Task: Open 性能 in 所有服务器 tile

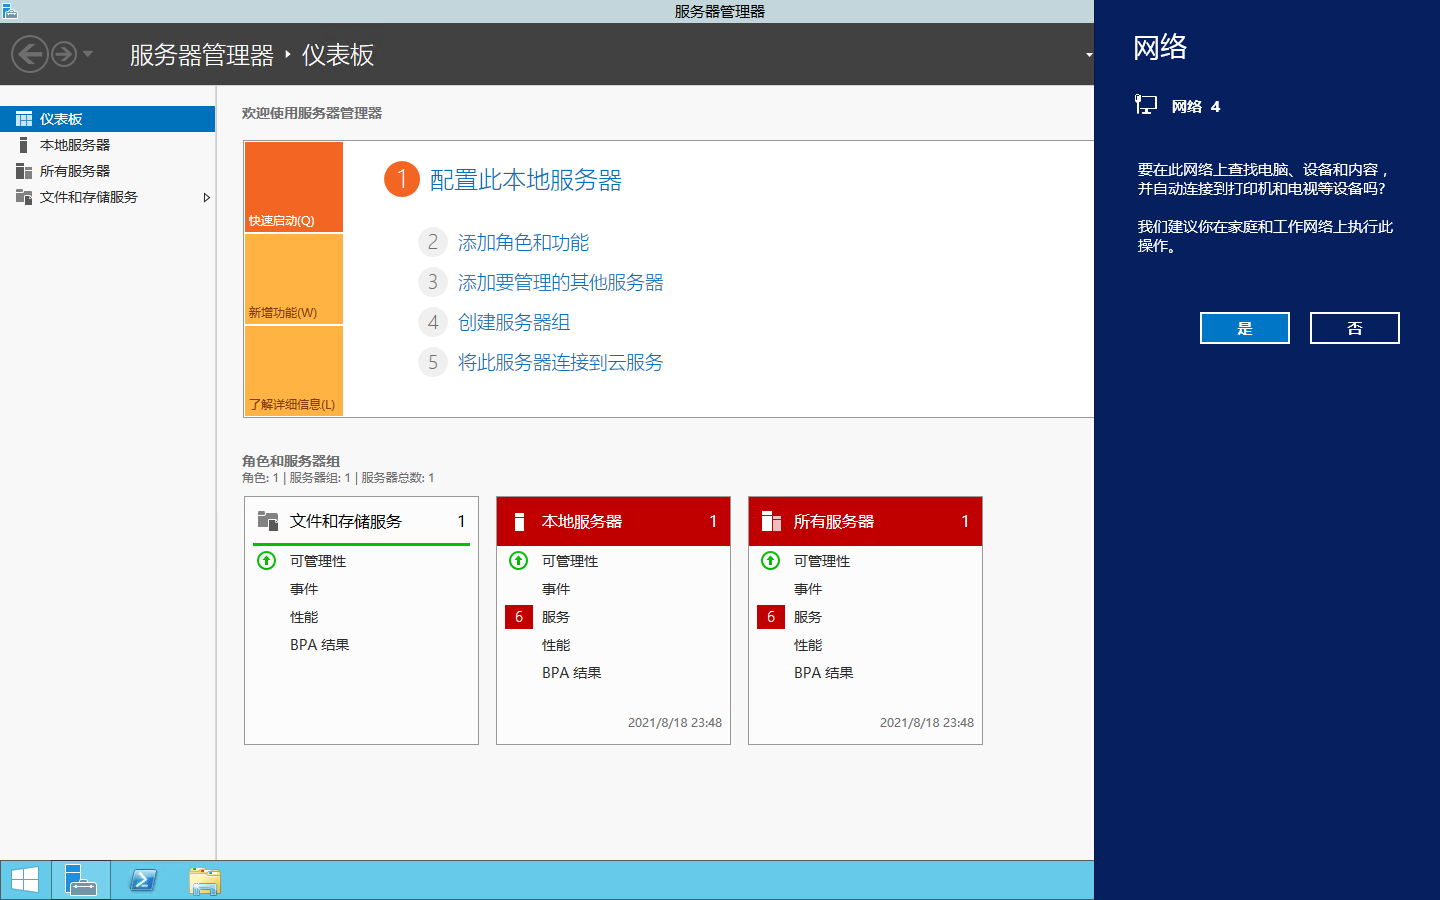Action: [808, 645]
